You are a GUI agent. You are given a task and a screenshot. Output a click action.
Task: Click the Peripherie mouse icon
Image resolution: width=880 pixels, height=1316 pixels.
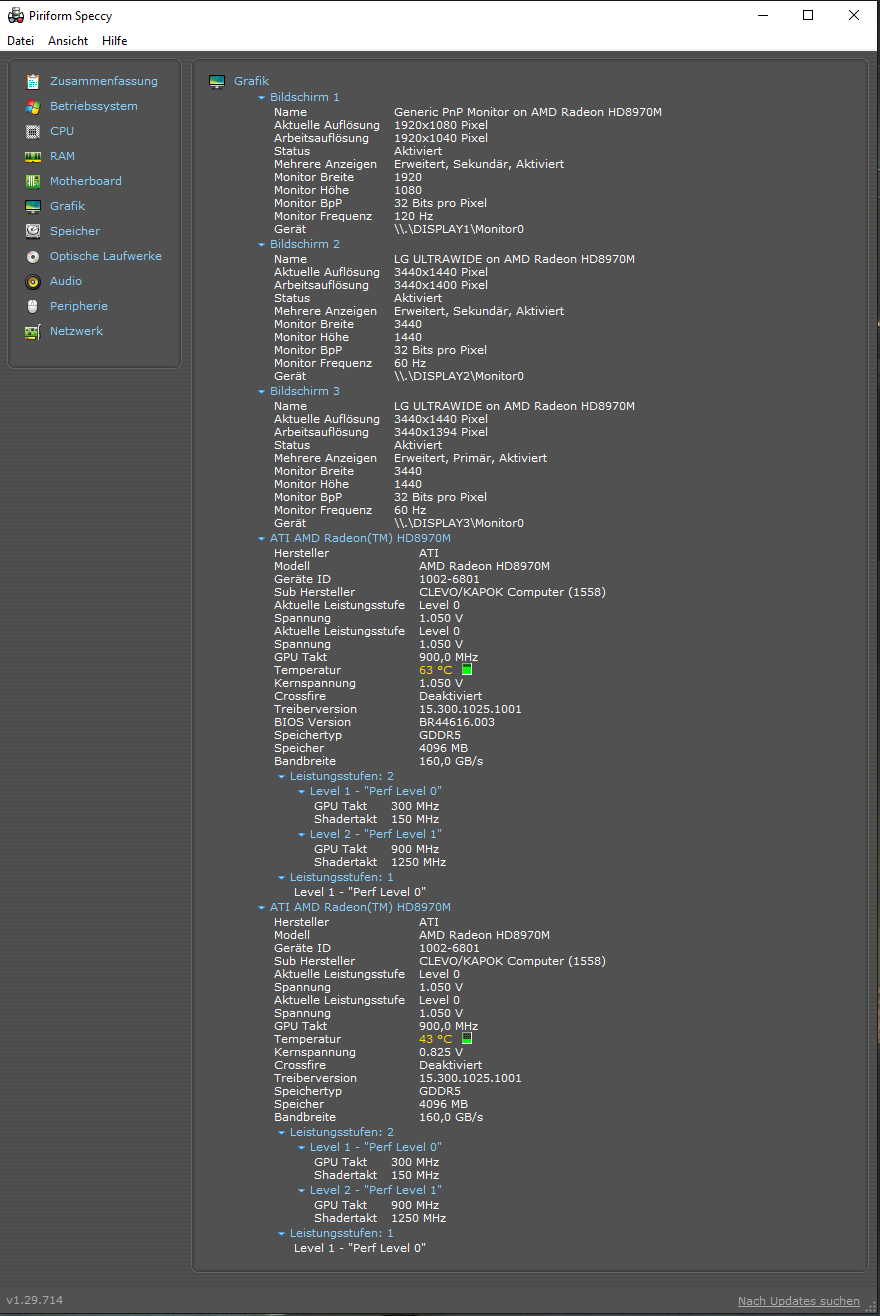coord(33,306)
